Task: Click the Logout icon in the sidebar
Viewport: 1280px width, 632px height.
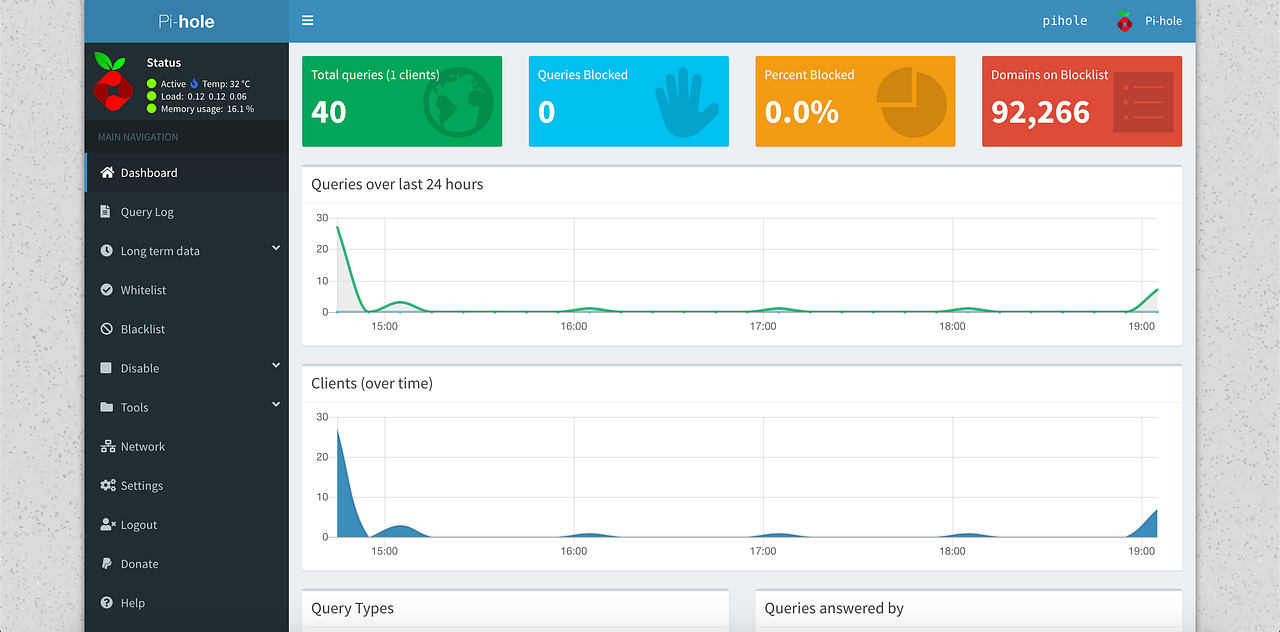Action: 107,524
